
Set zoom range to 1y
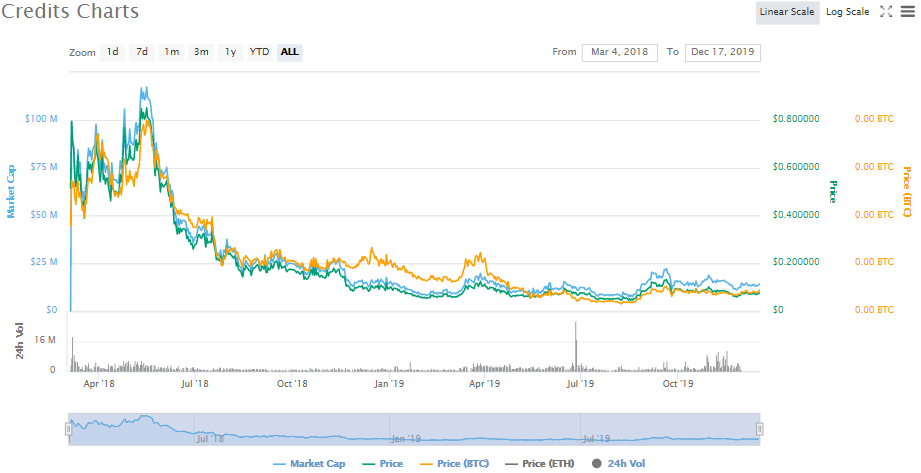(230, 52)
